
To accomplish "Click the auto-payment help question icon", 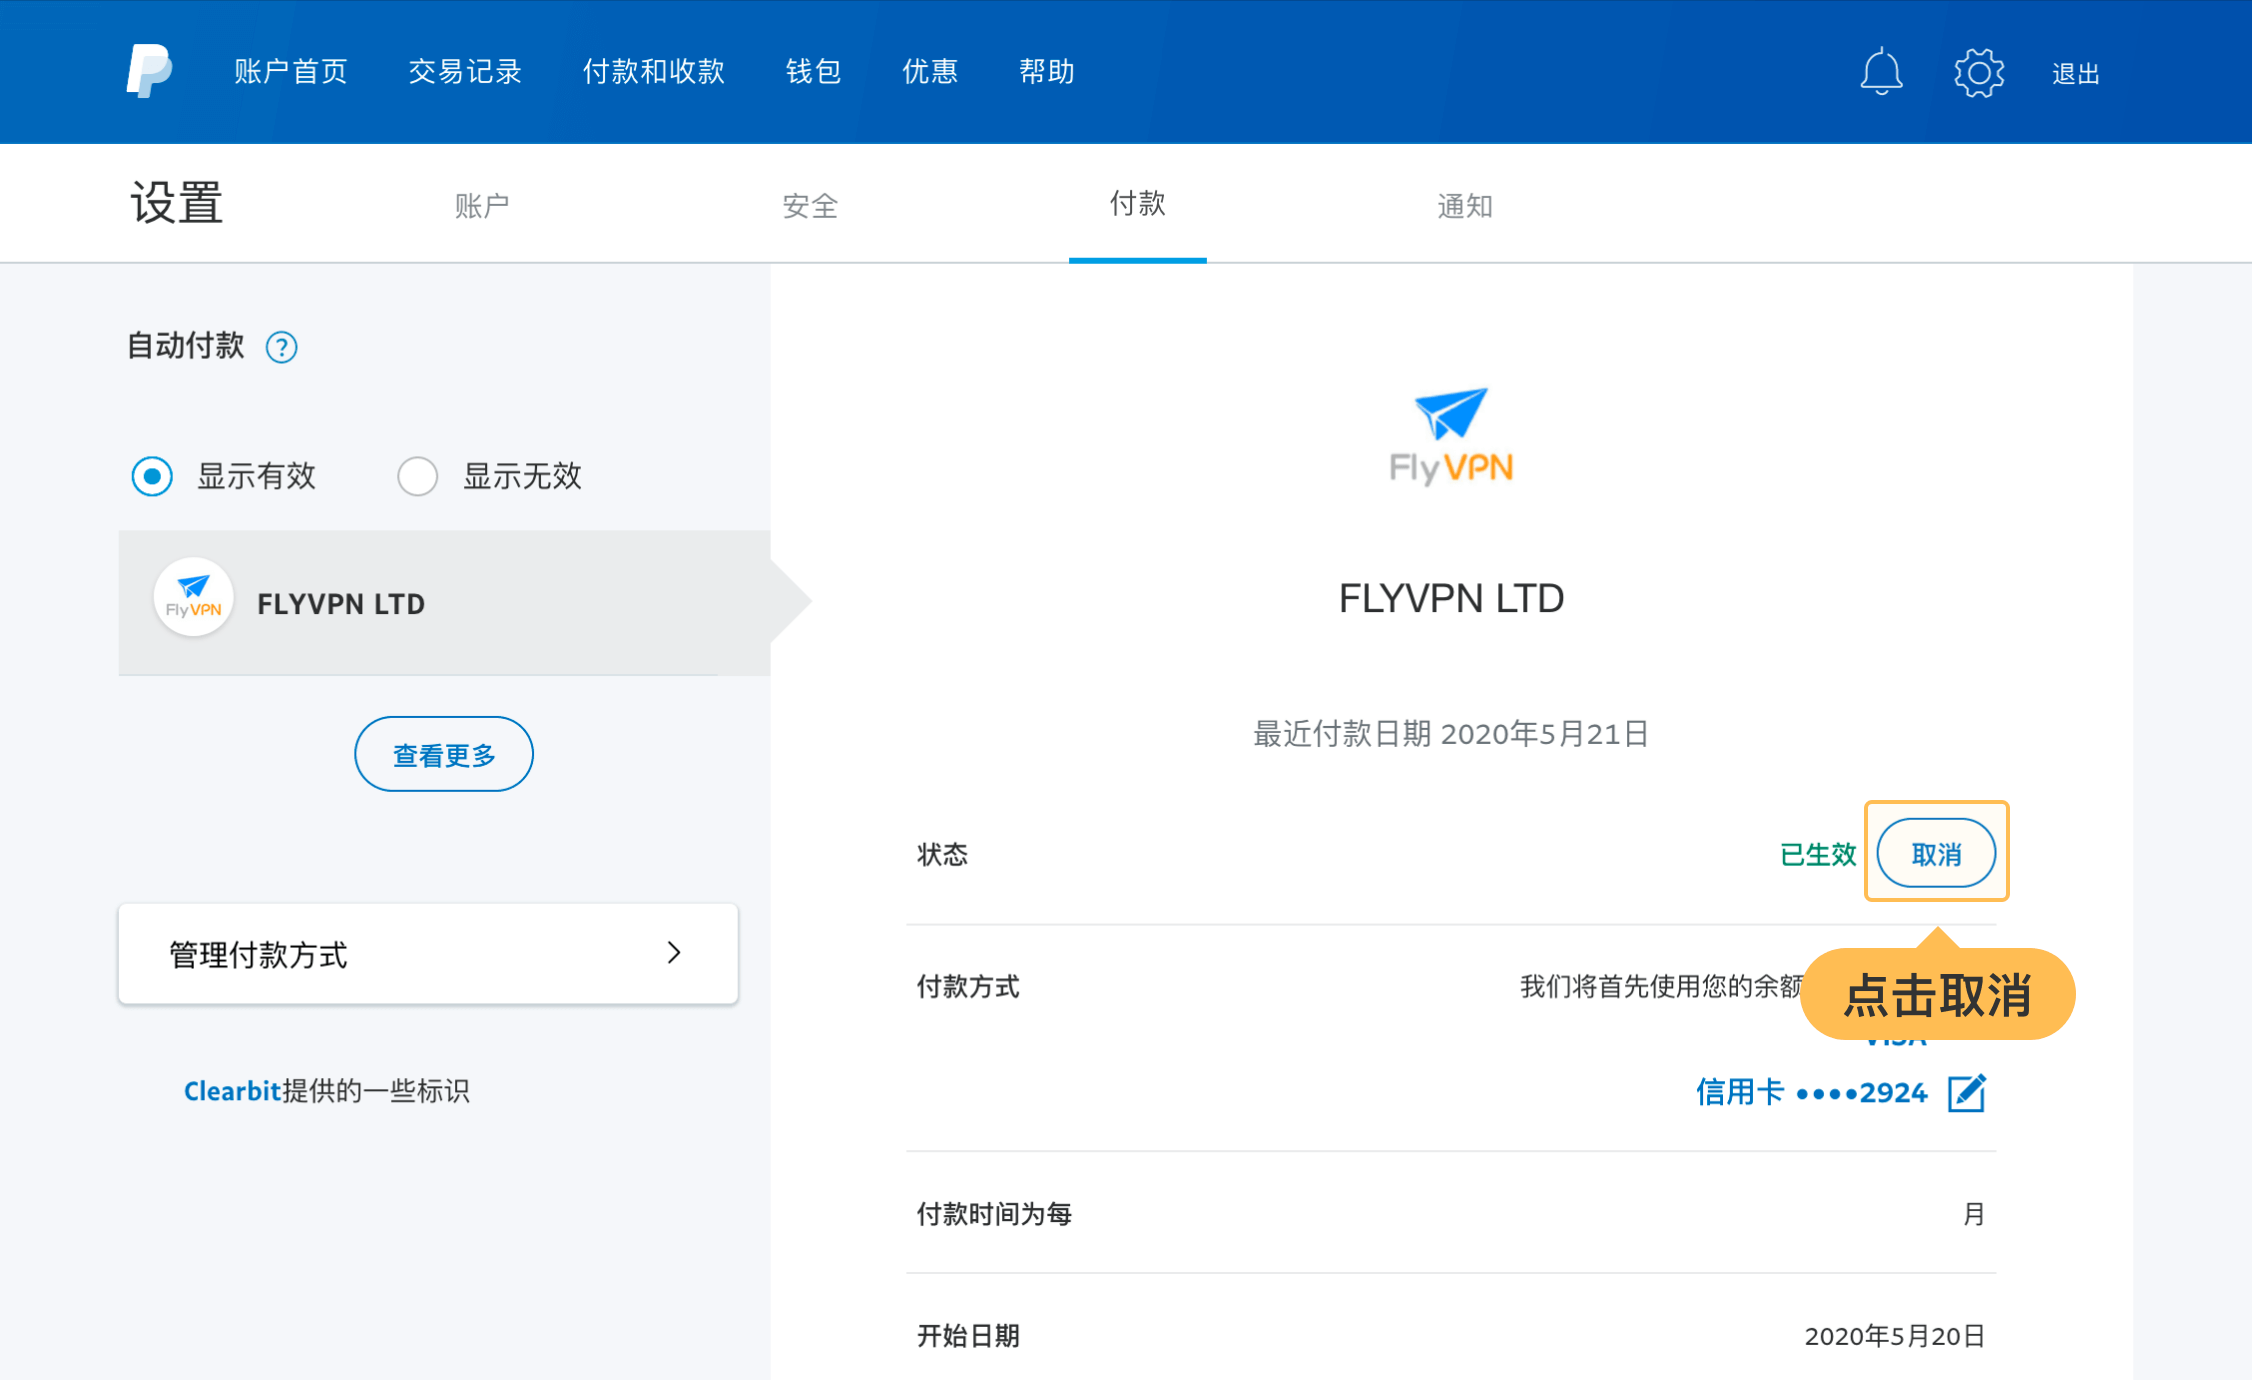I will [x=281, y=347].
